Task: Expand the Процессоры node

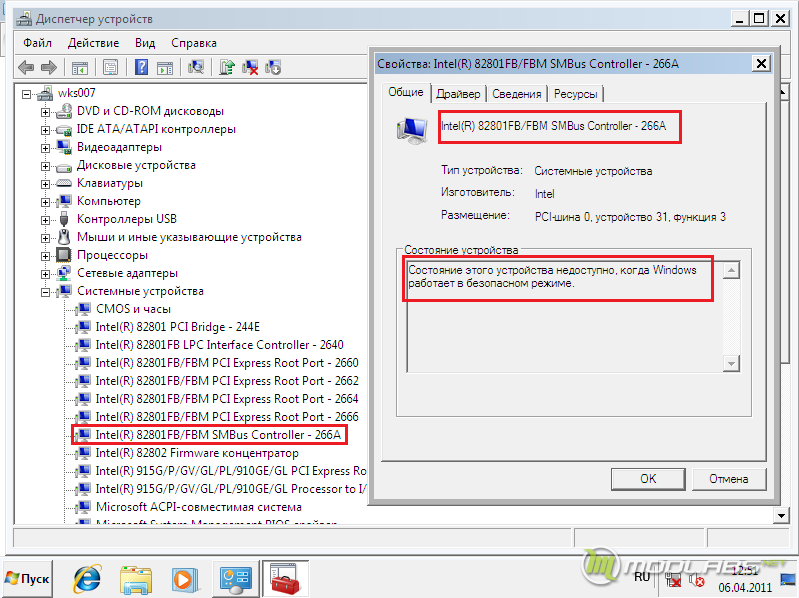Action: [45, 256]
